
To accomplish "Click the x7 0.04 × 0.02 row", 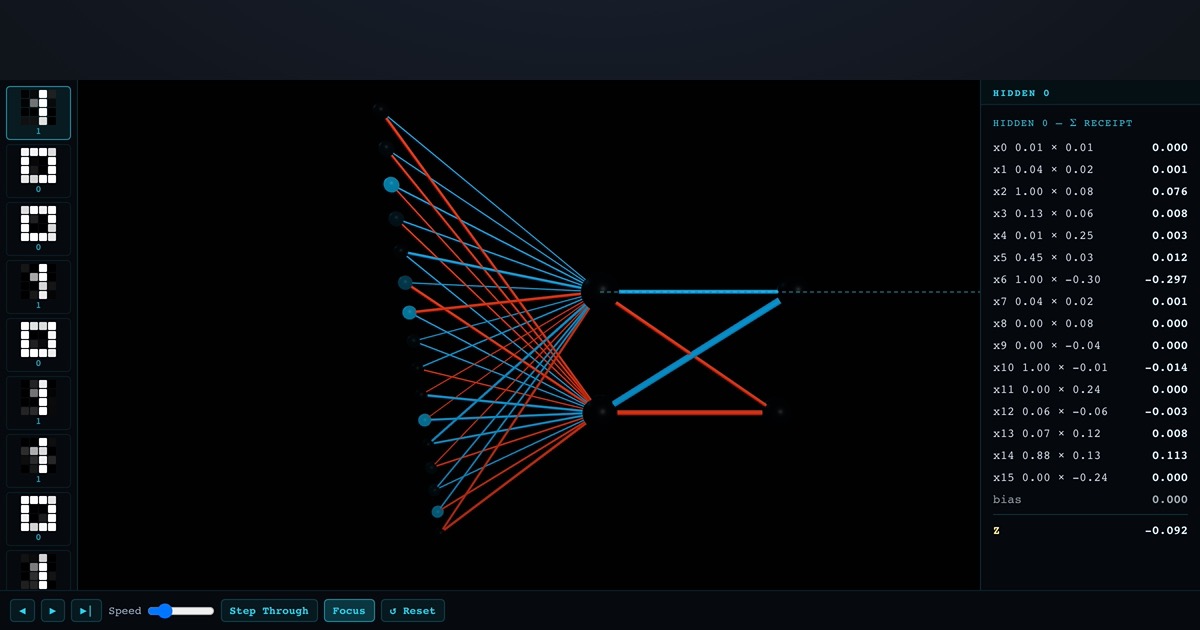I will tap(1090, 301).
